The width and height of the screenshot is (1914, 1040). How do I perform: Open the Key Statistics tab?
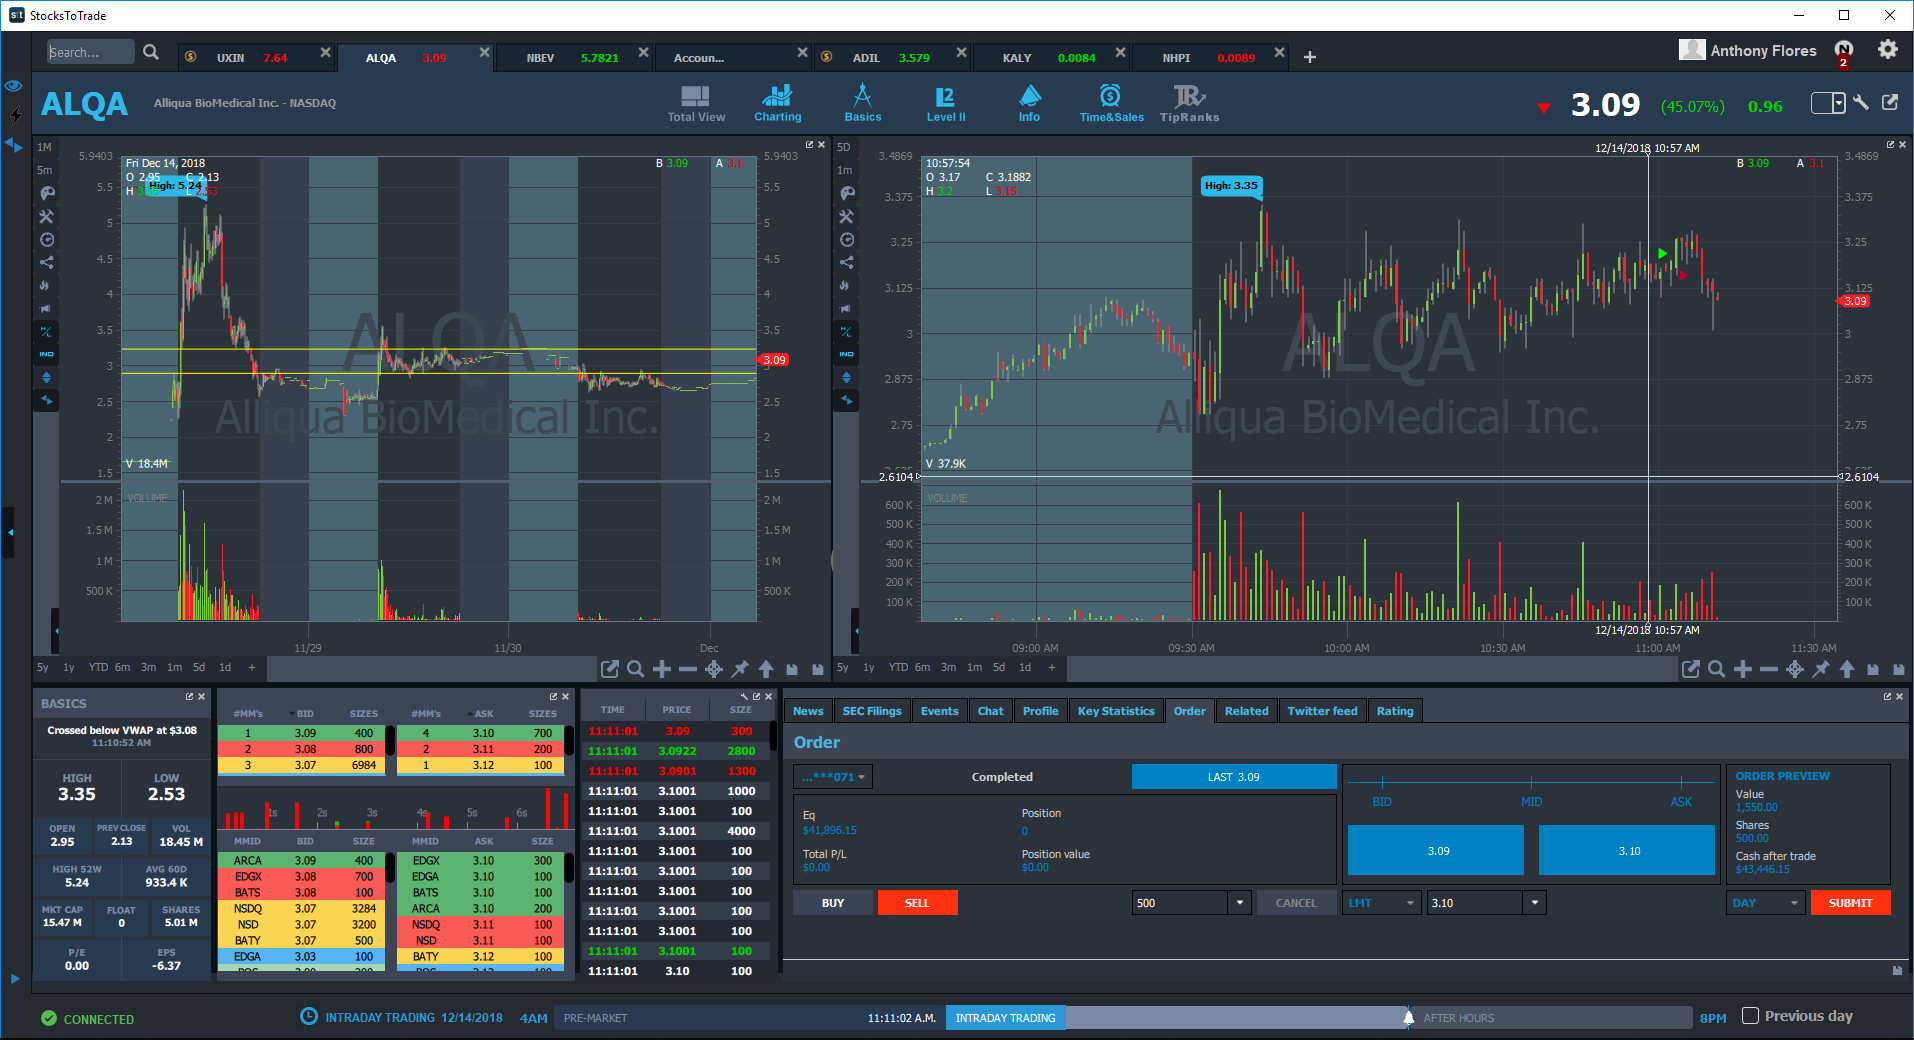tap(1116, 711)
